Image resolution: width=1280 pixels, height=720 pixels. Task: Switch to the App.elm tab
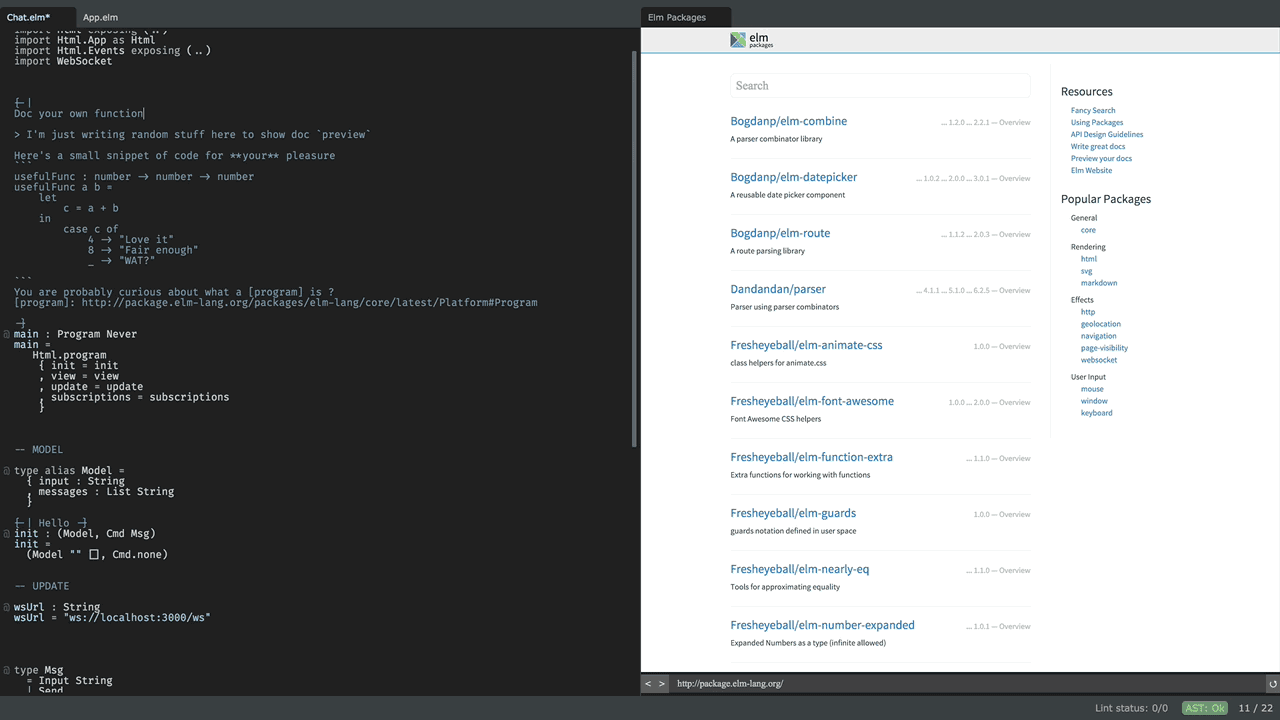click(x=100, y=17)
